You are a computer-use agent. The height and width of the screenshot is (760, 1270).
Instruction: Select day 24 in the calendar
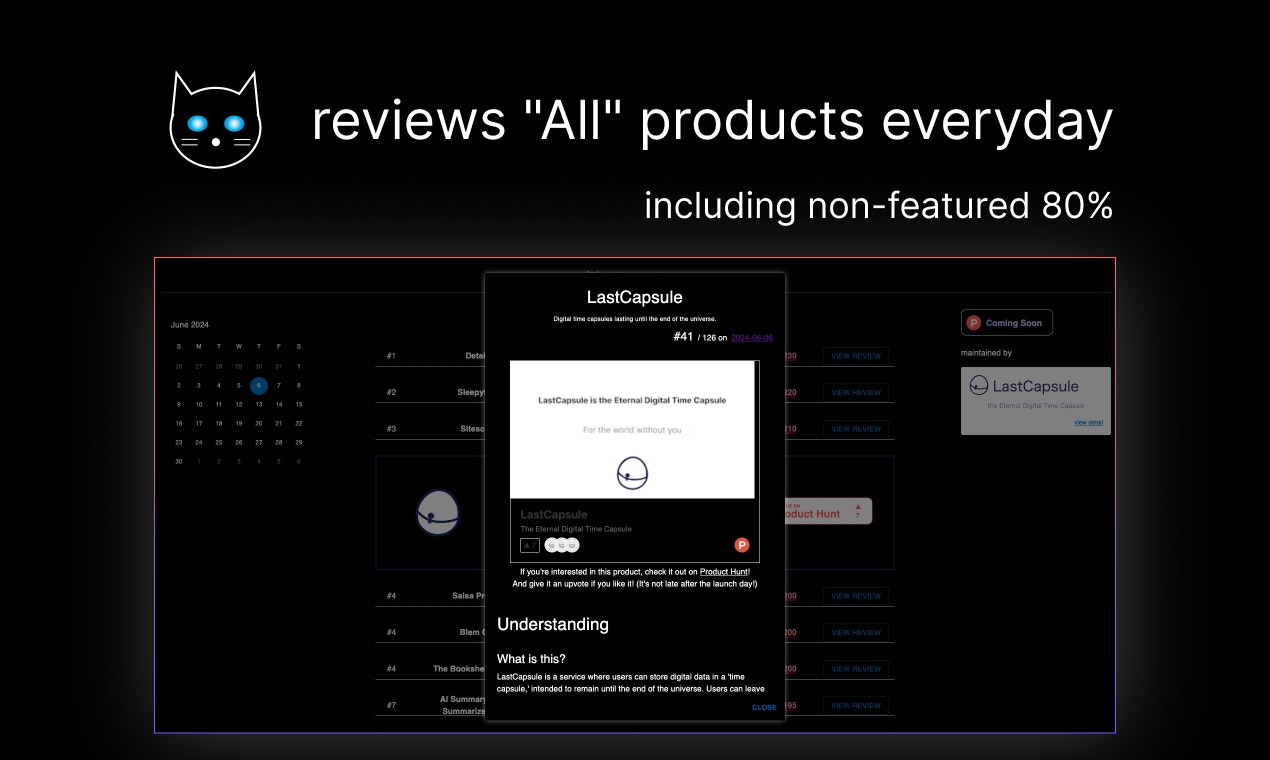coord(199,442)
